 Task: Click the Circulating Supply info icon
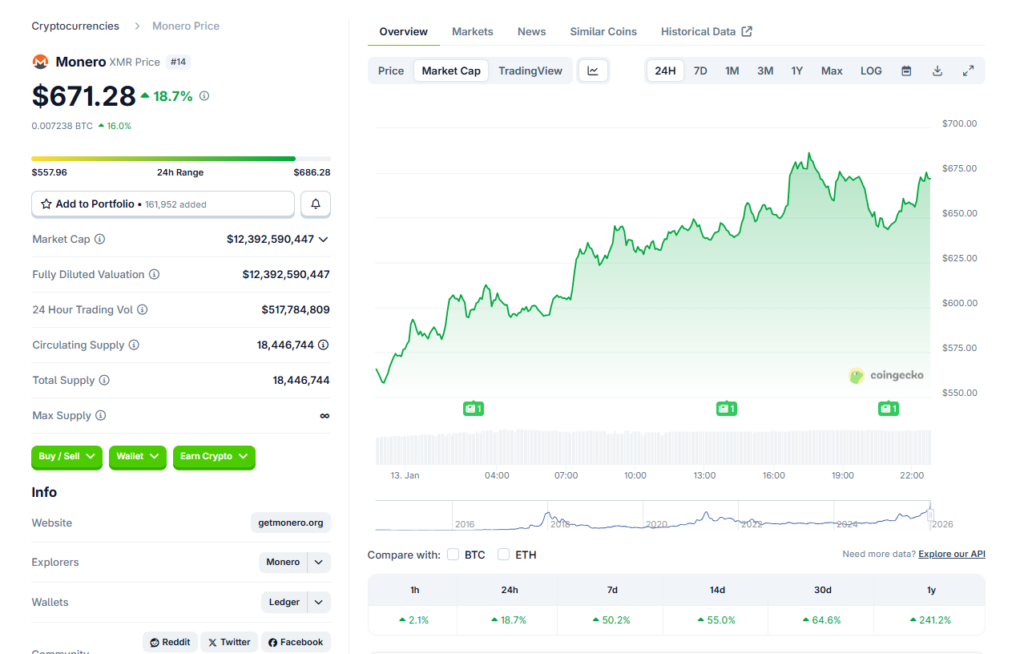tap(134, 345)
